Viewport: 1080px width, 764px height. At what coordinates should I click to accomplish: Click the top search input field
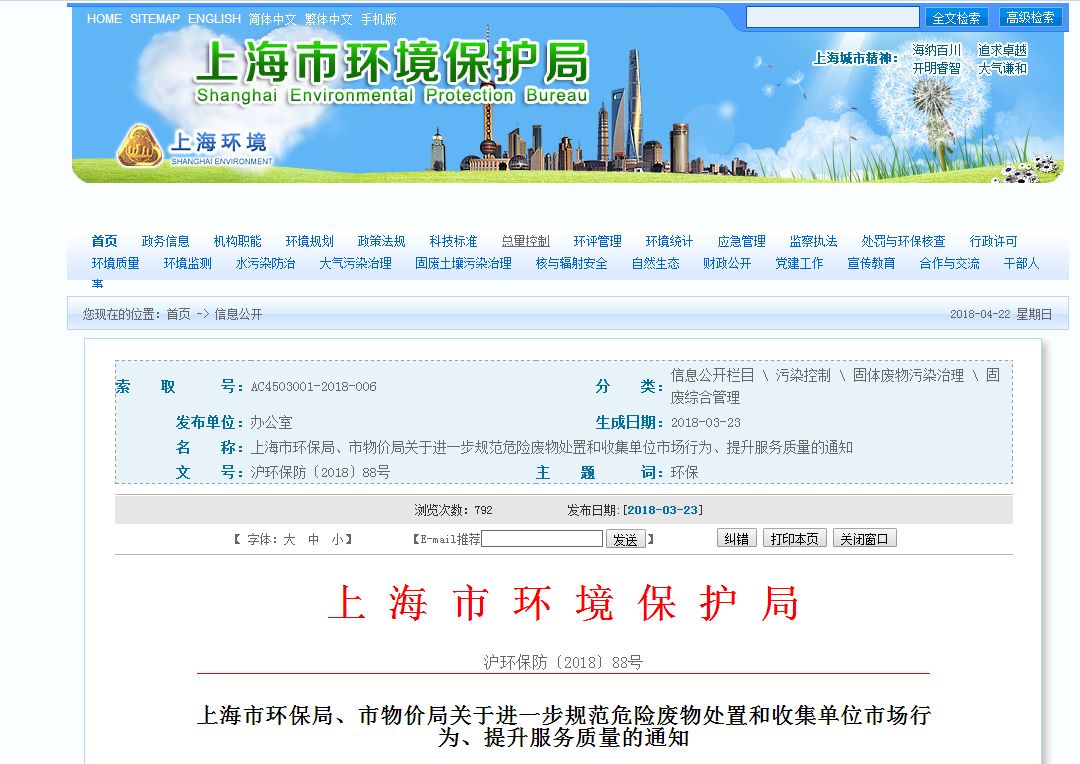833,17
